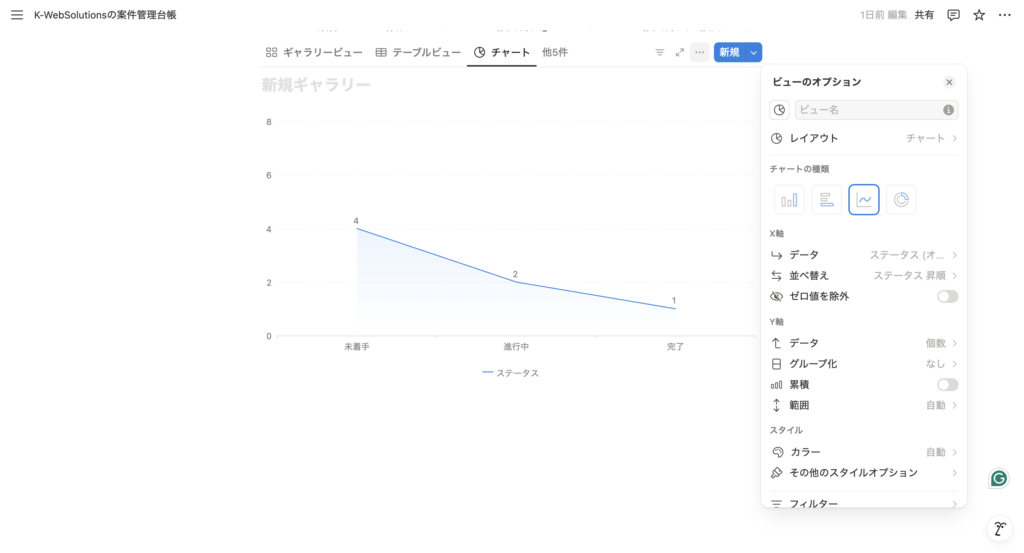Open the comments icon in top bar
The image size is (1024, 553).
[x=953, y=15]
